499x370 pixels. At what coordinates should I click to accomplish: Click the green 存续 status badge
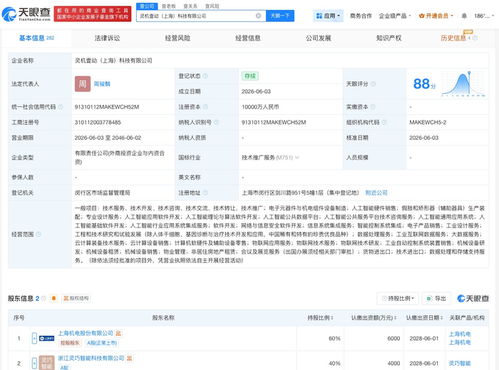[250, 76]
